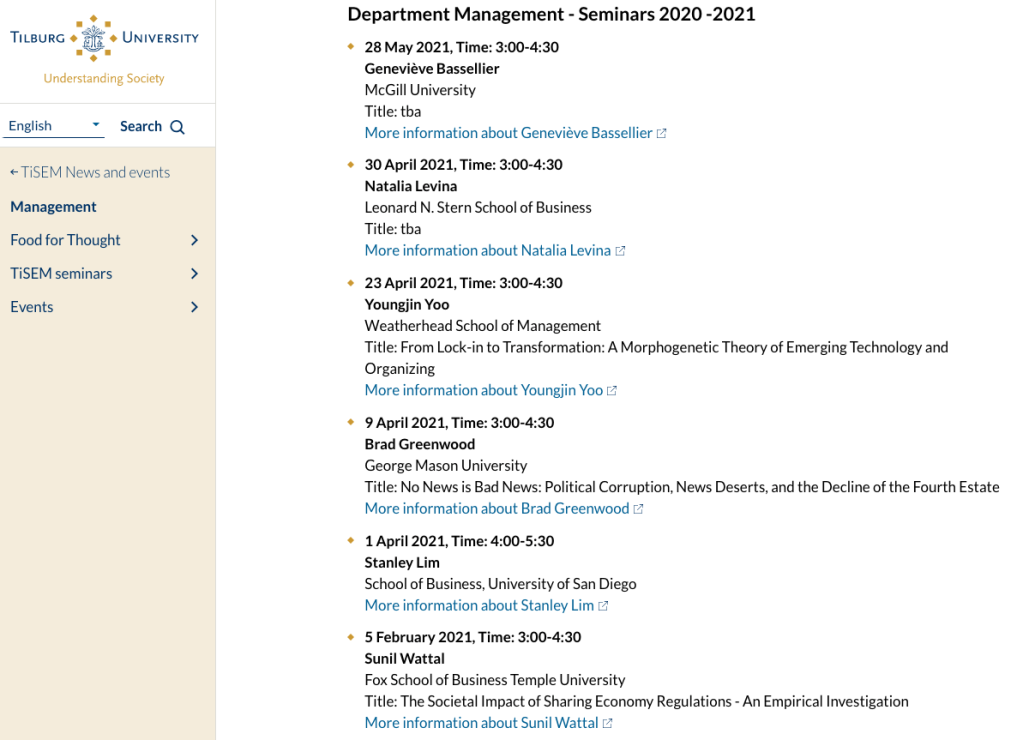
Task: Expand the TiSEM seminars chevron
Action: [194, 274]
